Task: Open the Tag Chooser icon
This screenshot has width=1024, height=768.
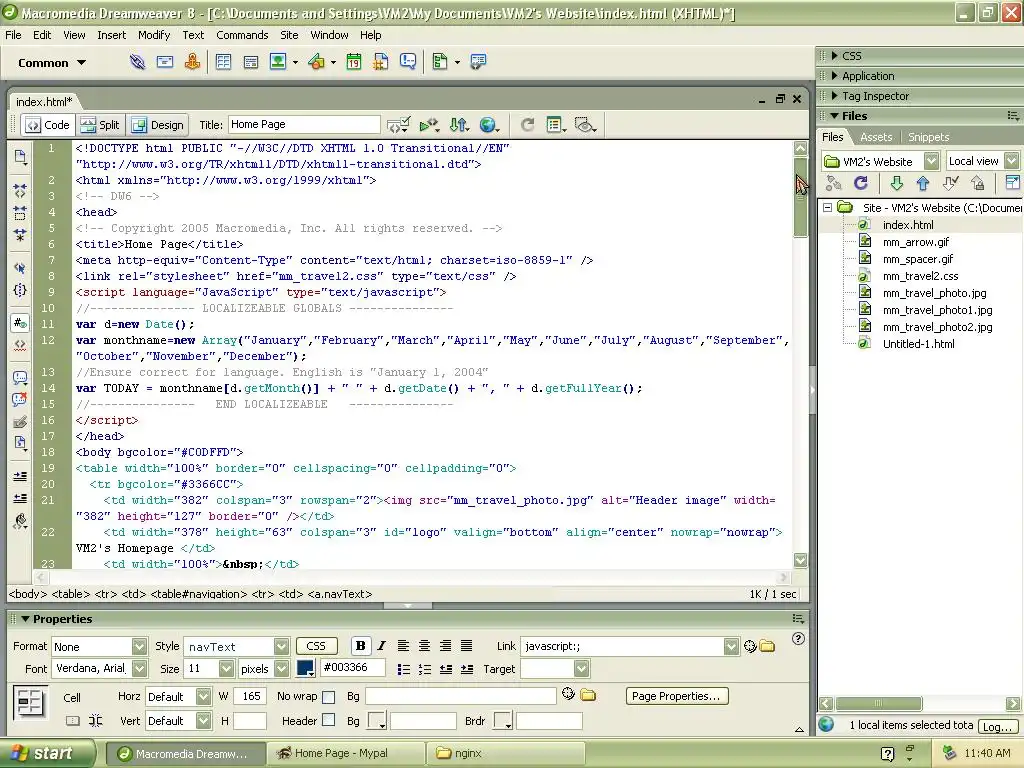Action: point(478,62)
